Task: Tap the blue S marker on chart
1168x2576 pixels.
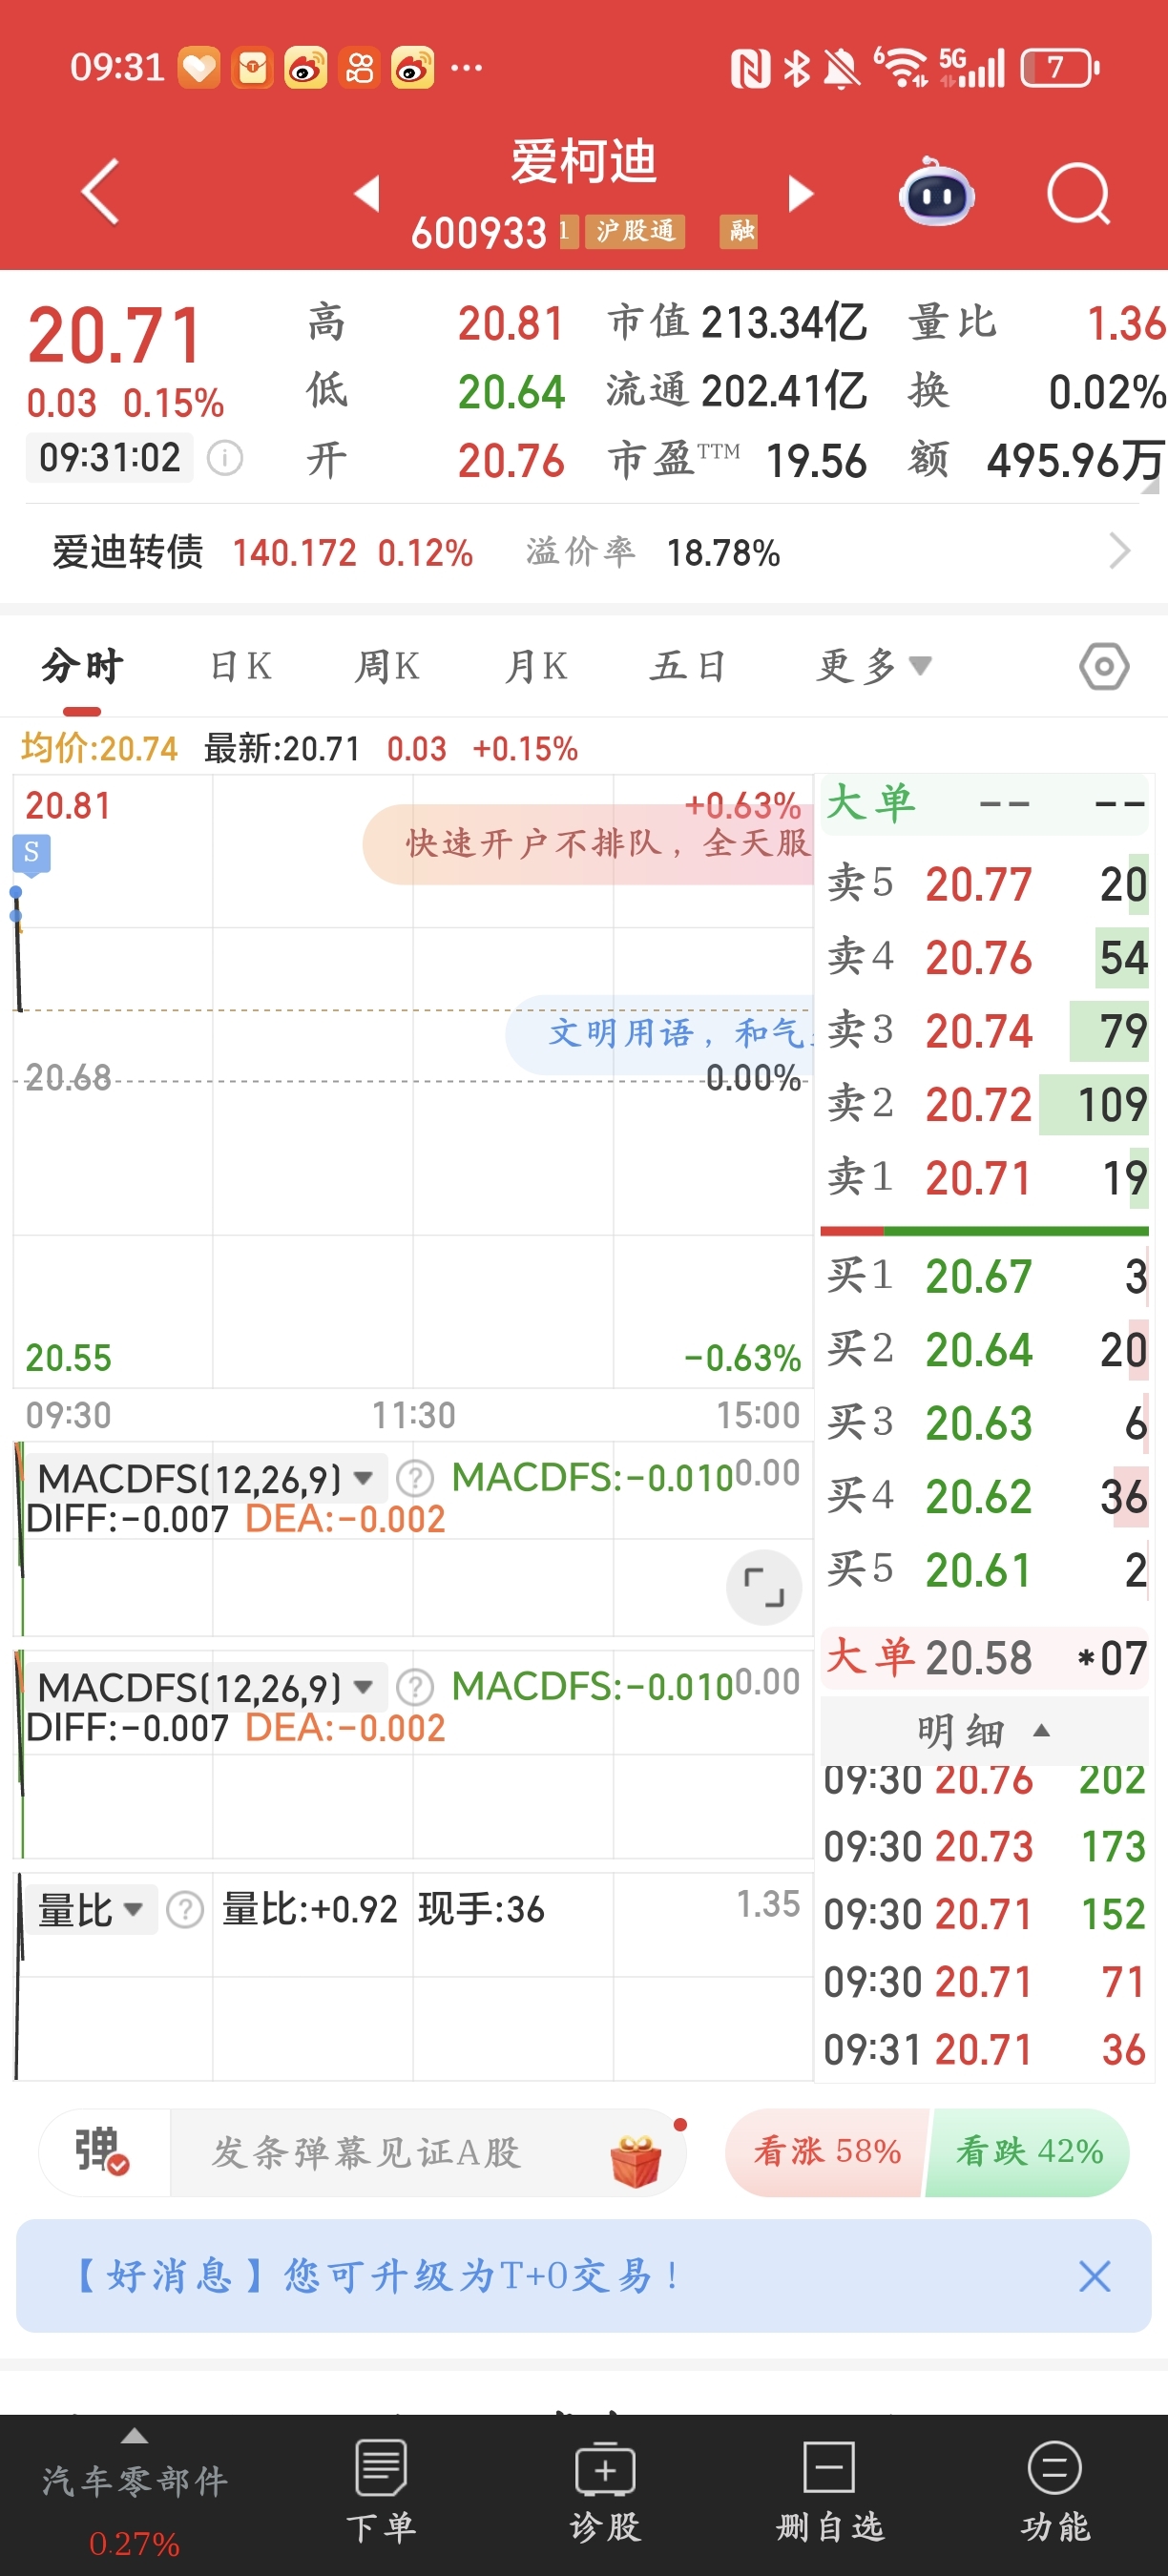Action: click(31, 854)
